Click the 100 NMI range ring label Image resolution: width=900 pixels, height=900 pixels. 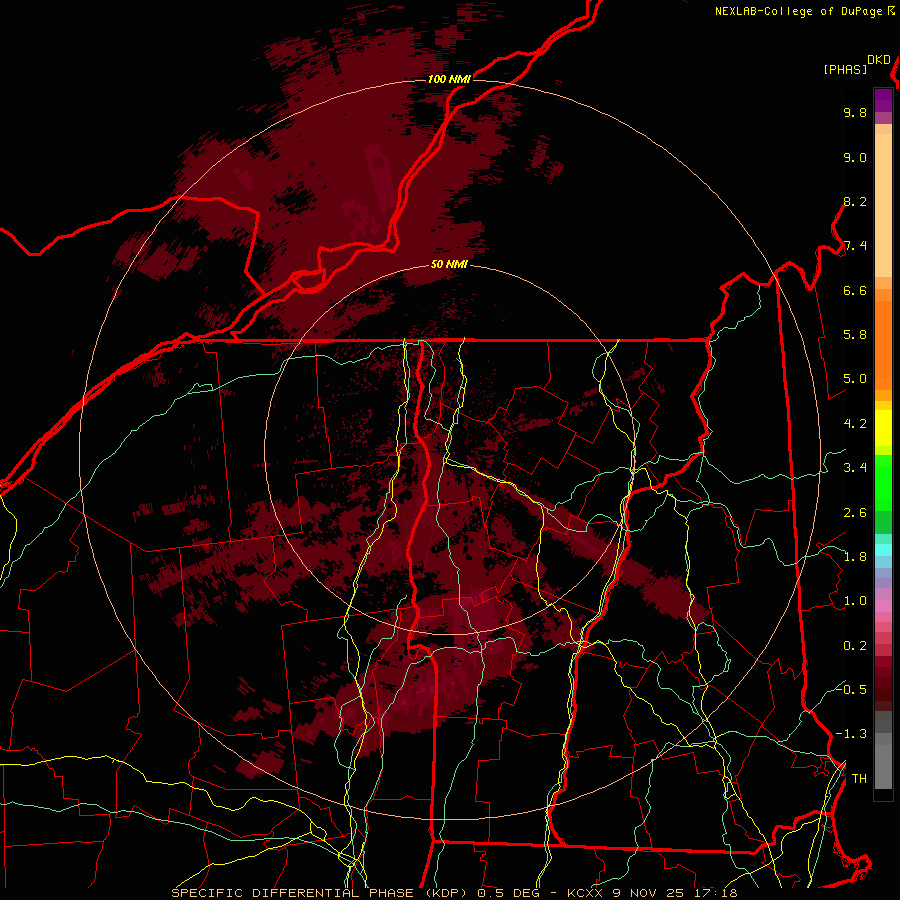pyautogui.click(x=449, y=79)
